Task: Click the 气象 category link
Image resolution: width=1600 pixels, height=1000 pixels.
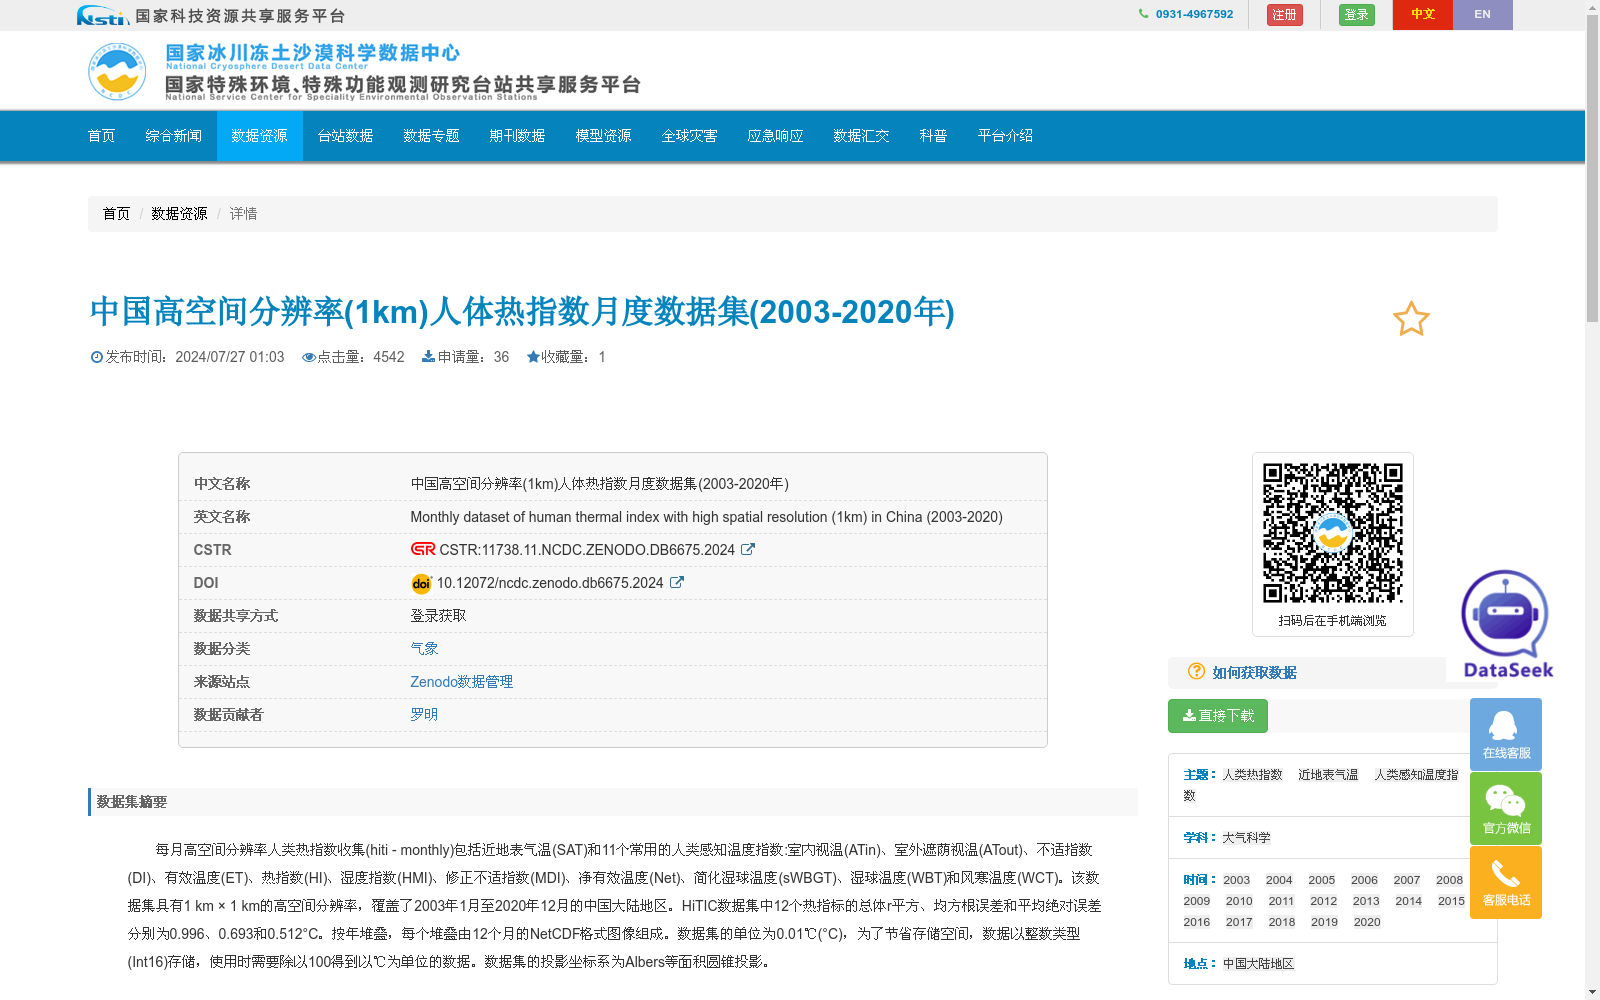Action: pos(424,648)
